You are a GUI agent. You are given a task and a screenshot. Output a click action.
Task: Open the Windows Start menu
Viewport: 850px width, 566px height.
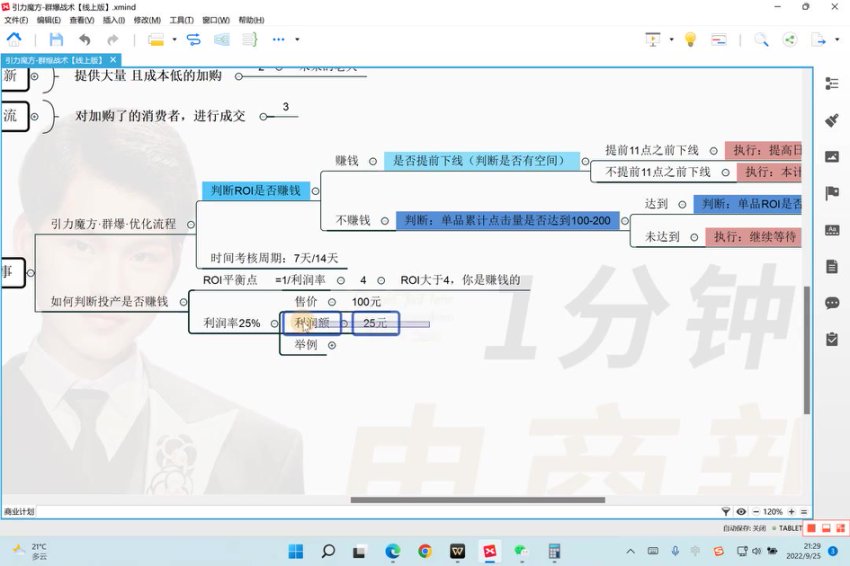(295, 551)
